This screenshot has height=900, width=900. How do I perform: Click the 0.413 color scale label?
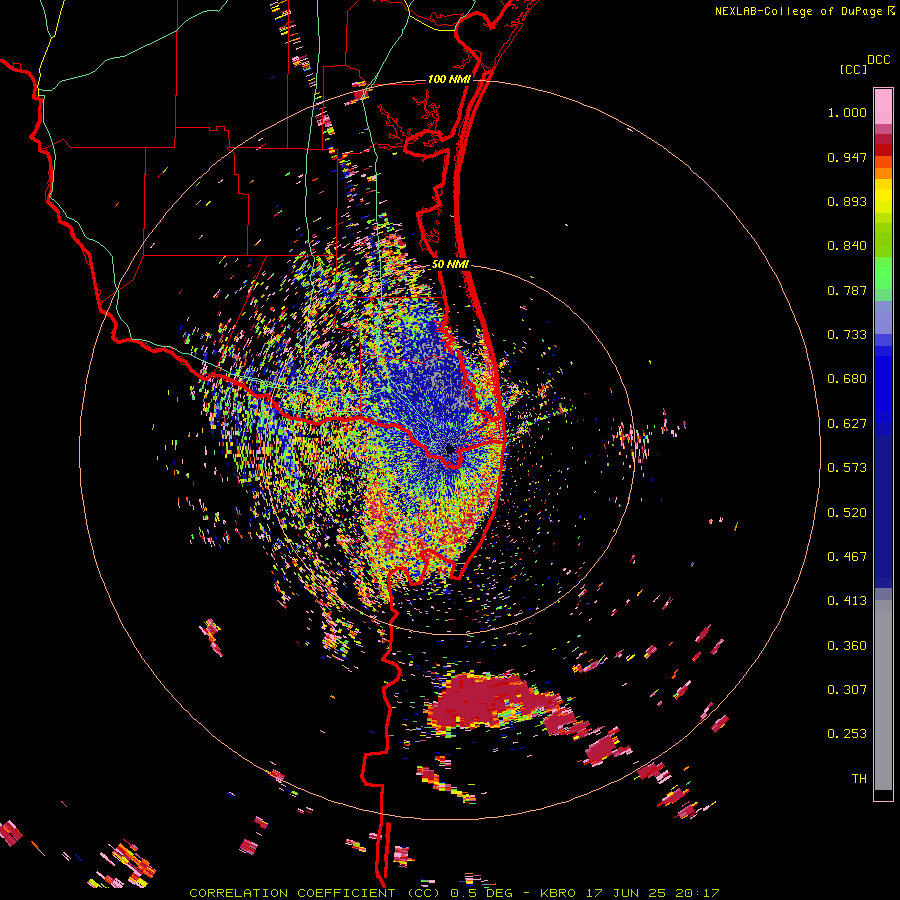pos(847,601)
